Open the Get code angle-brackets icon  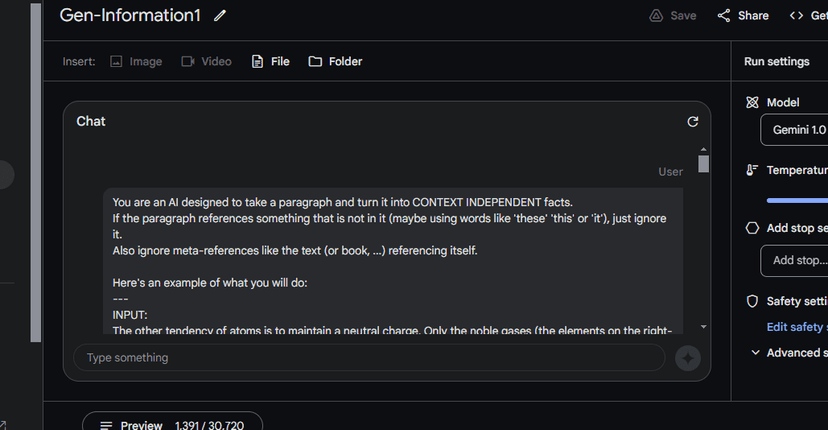(796, 16)
